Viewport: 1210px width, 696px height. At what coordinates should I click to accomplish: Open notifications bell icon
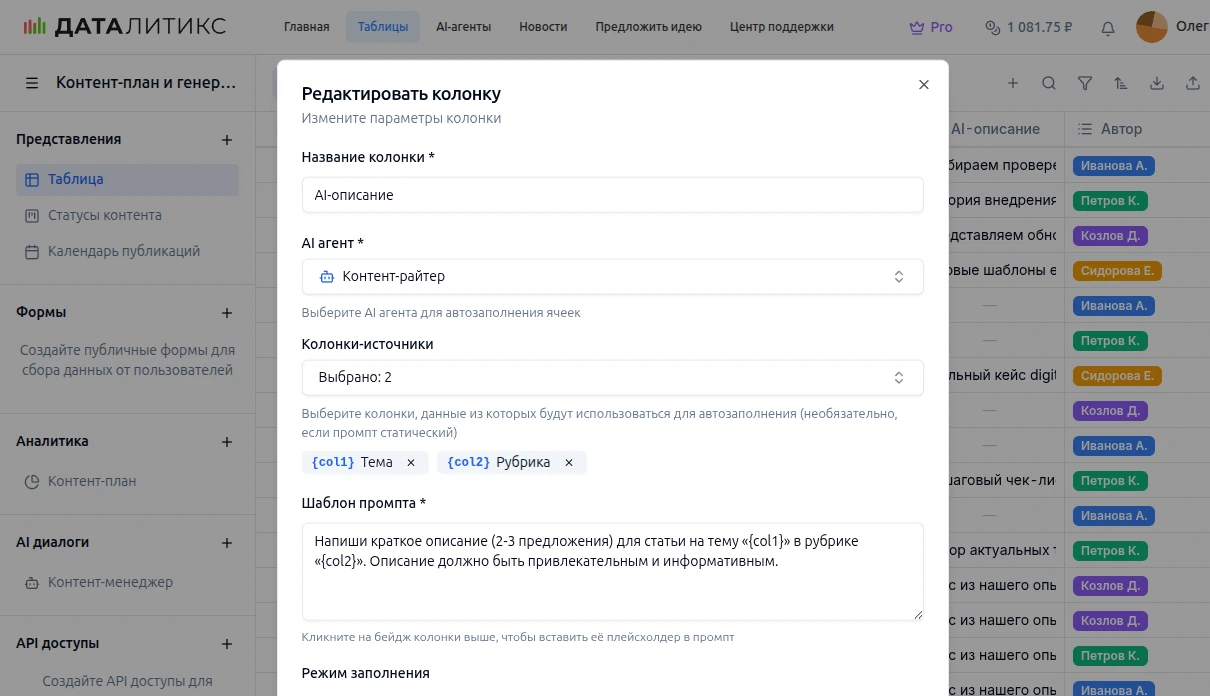coord(1107,28)
